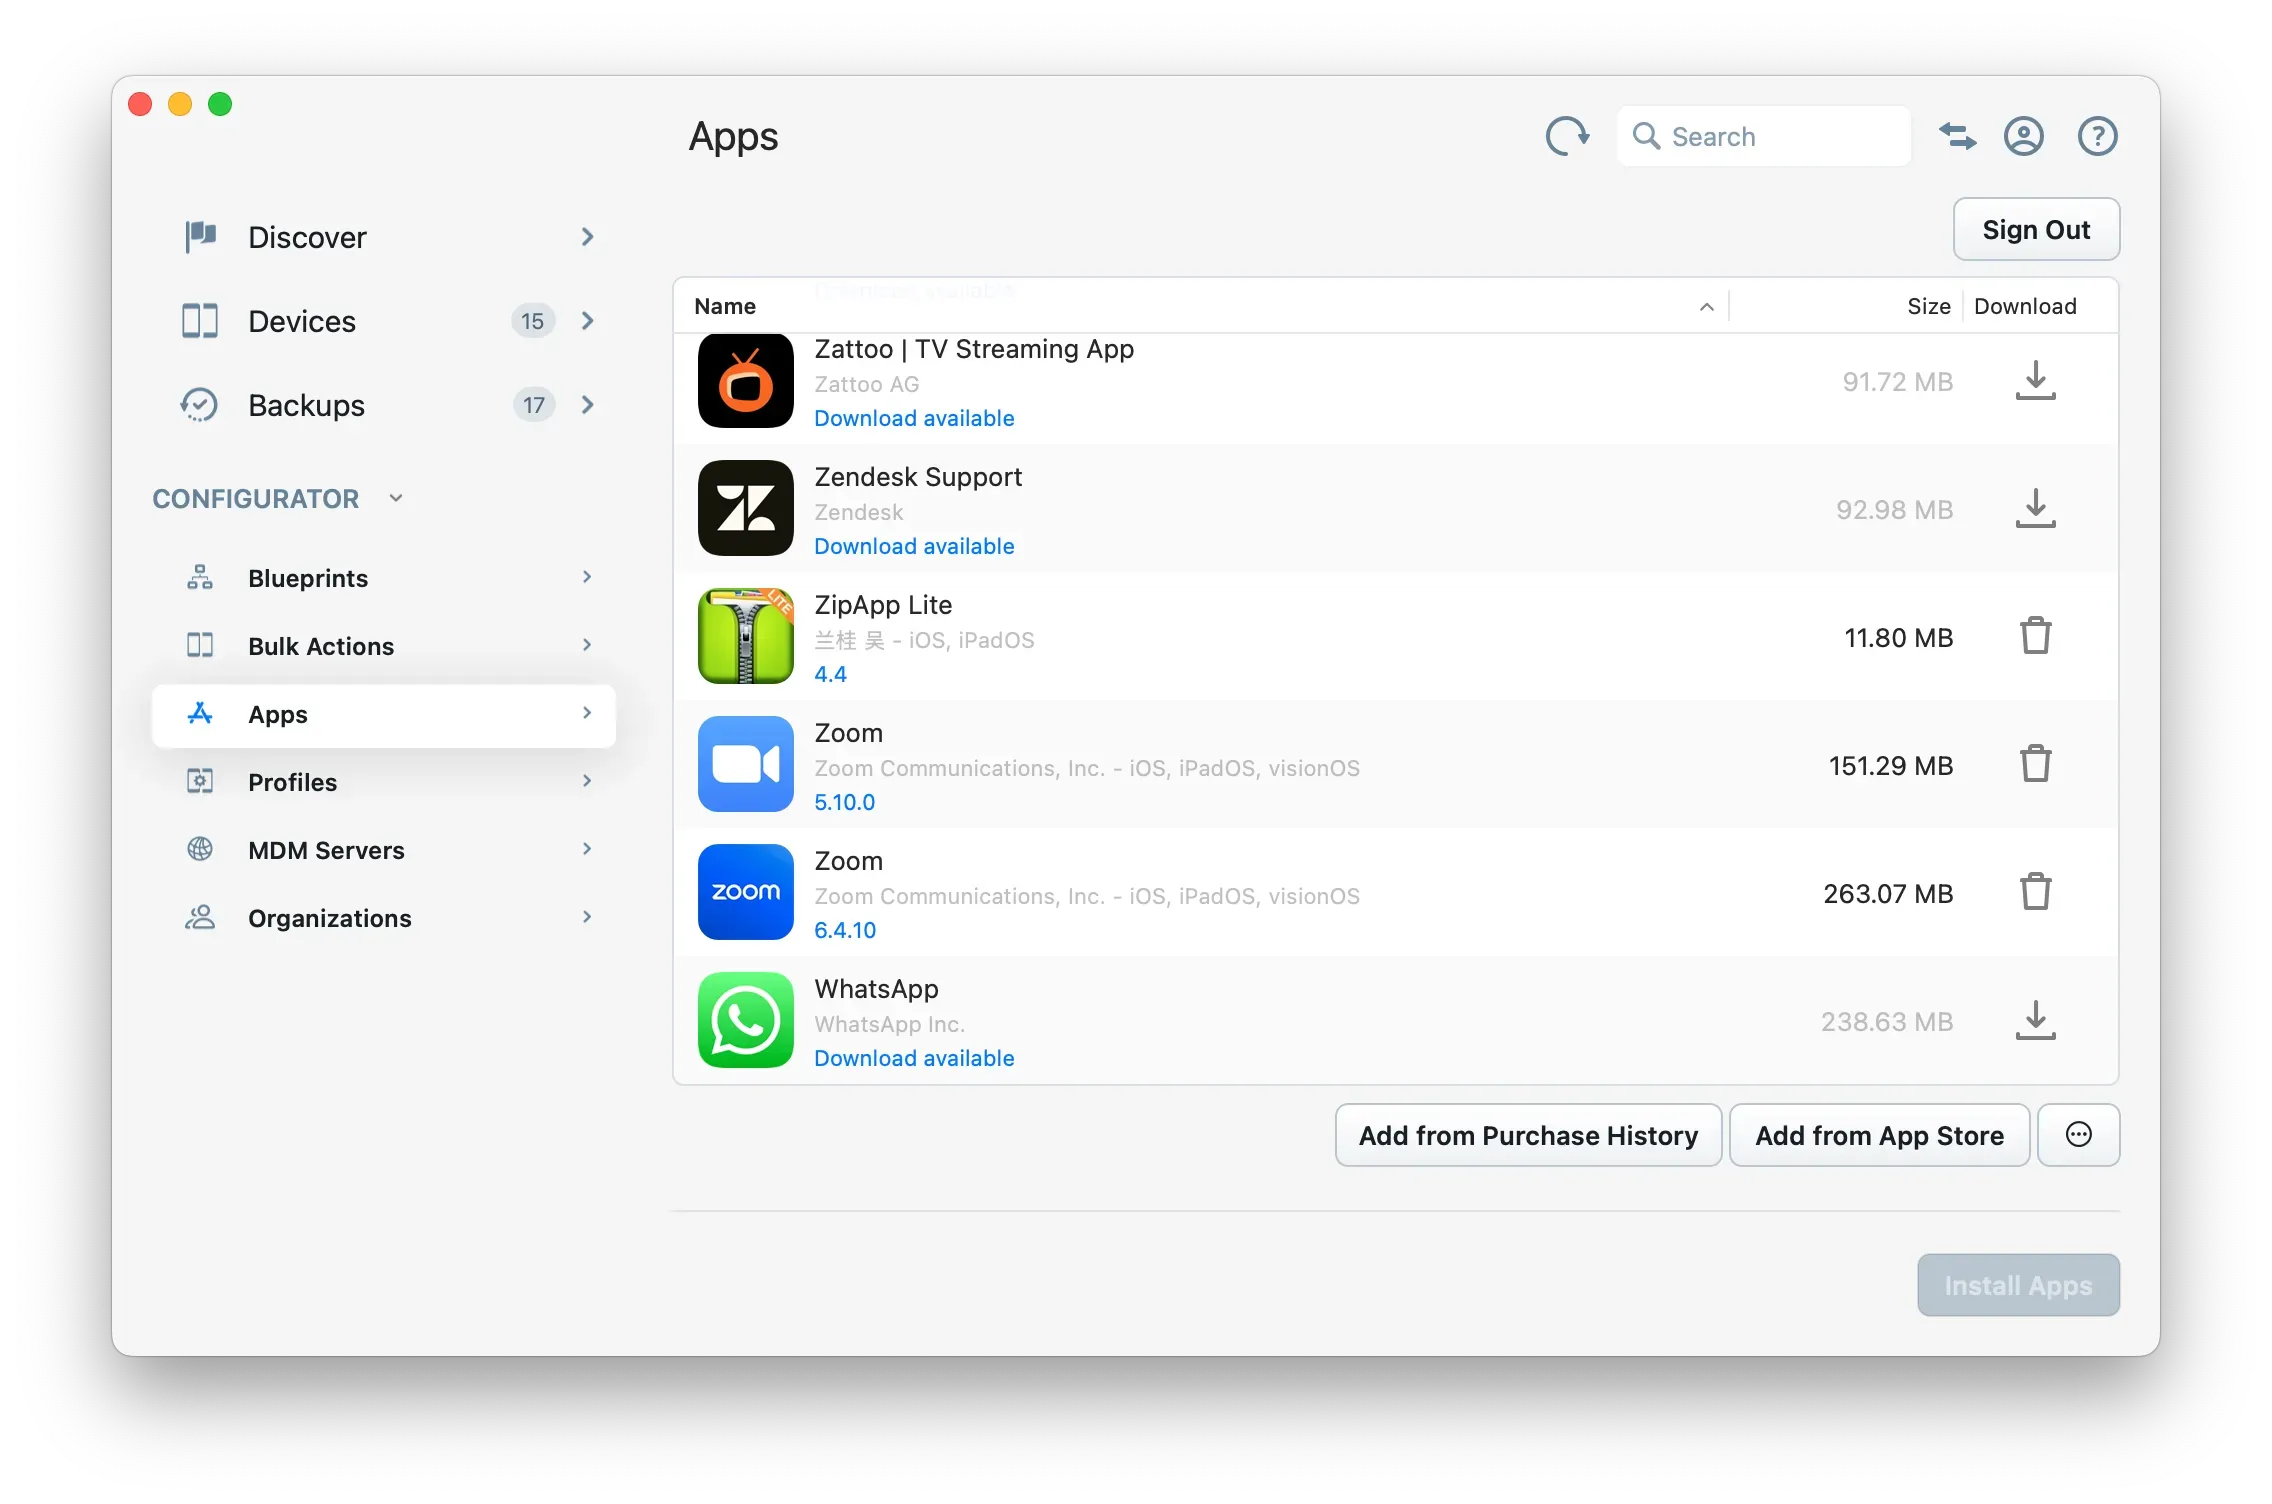Click the Sign Out button
The width and height of the screenshot is (2272, 1504).
tap(2036, 229)
